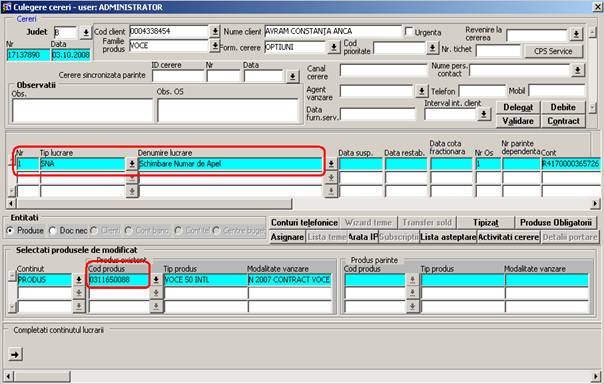This screenshot has width=604, height=384.
Task: Select the Cont cell R4170000365726
Action: (571, 164)
